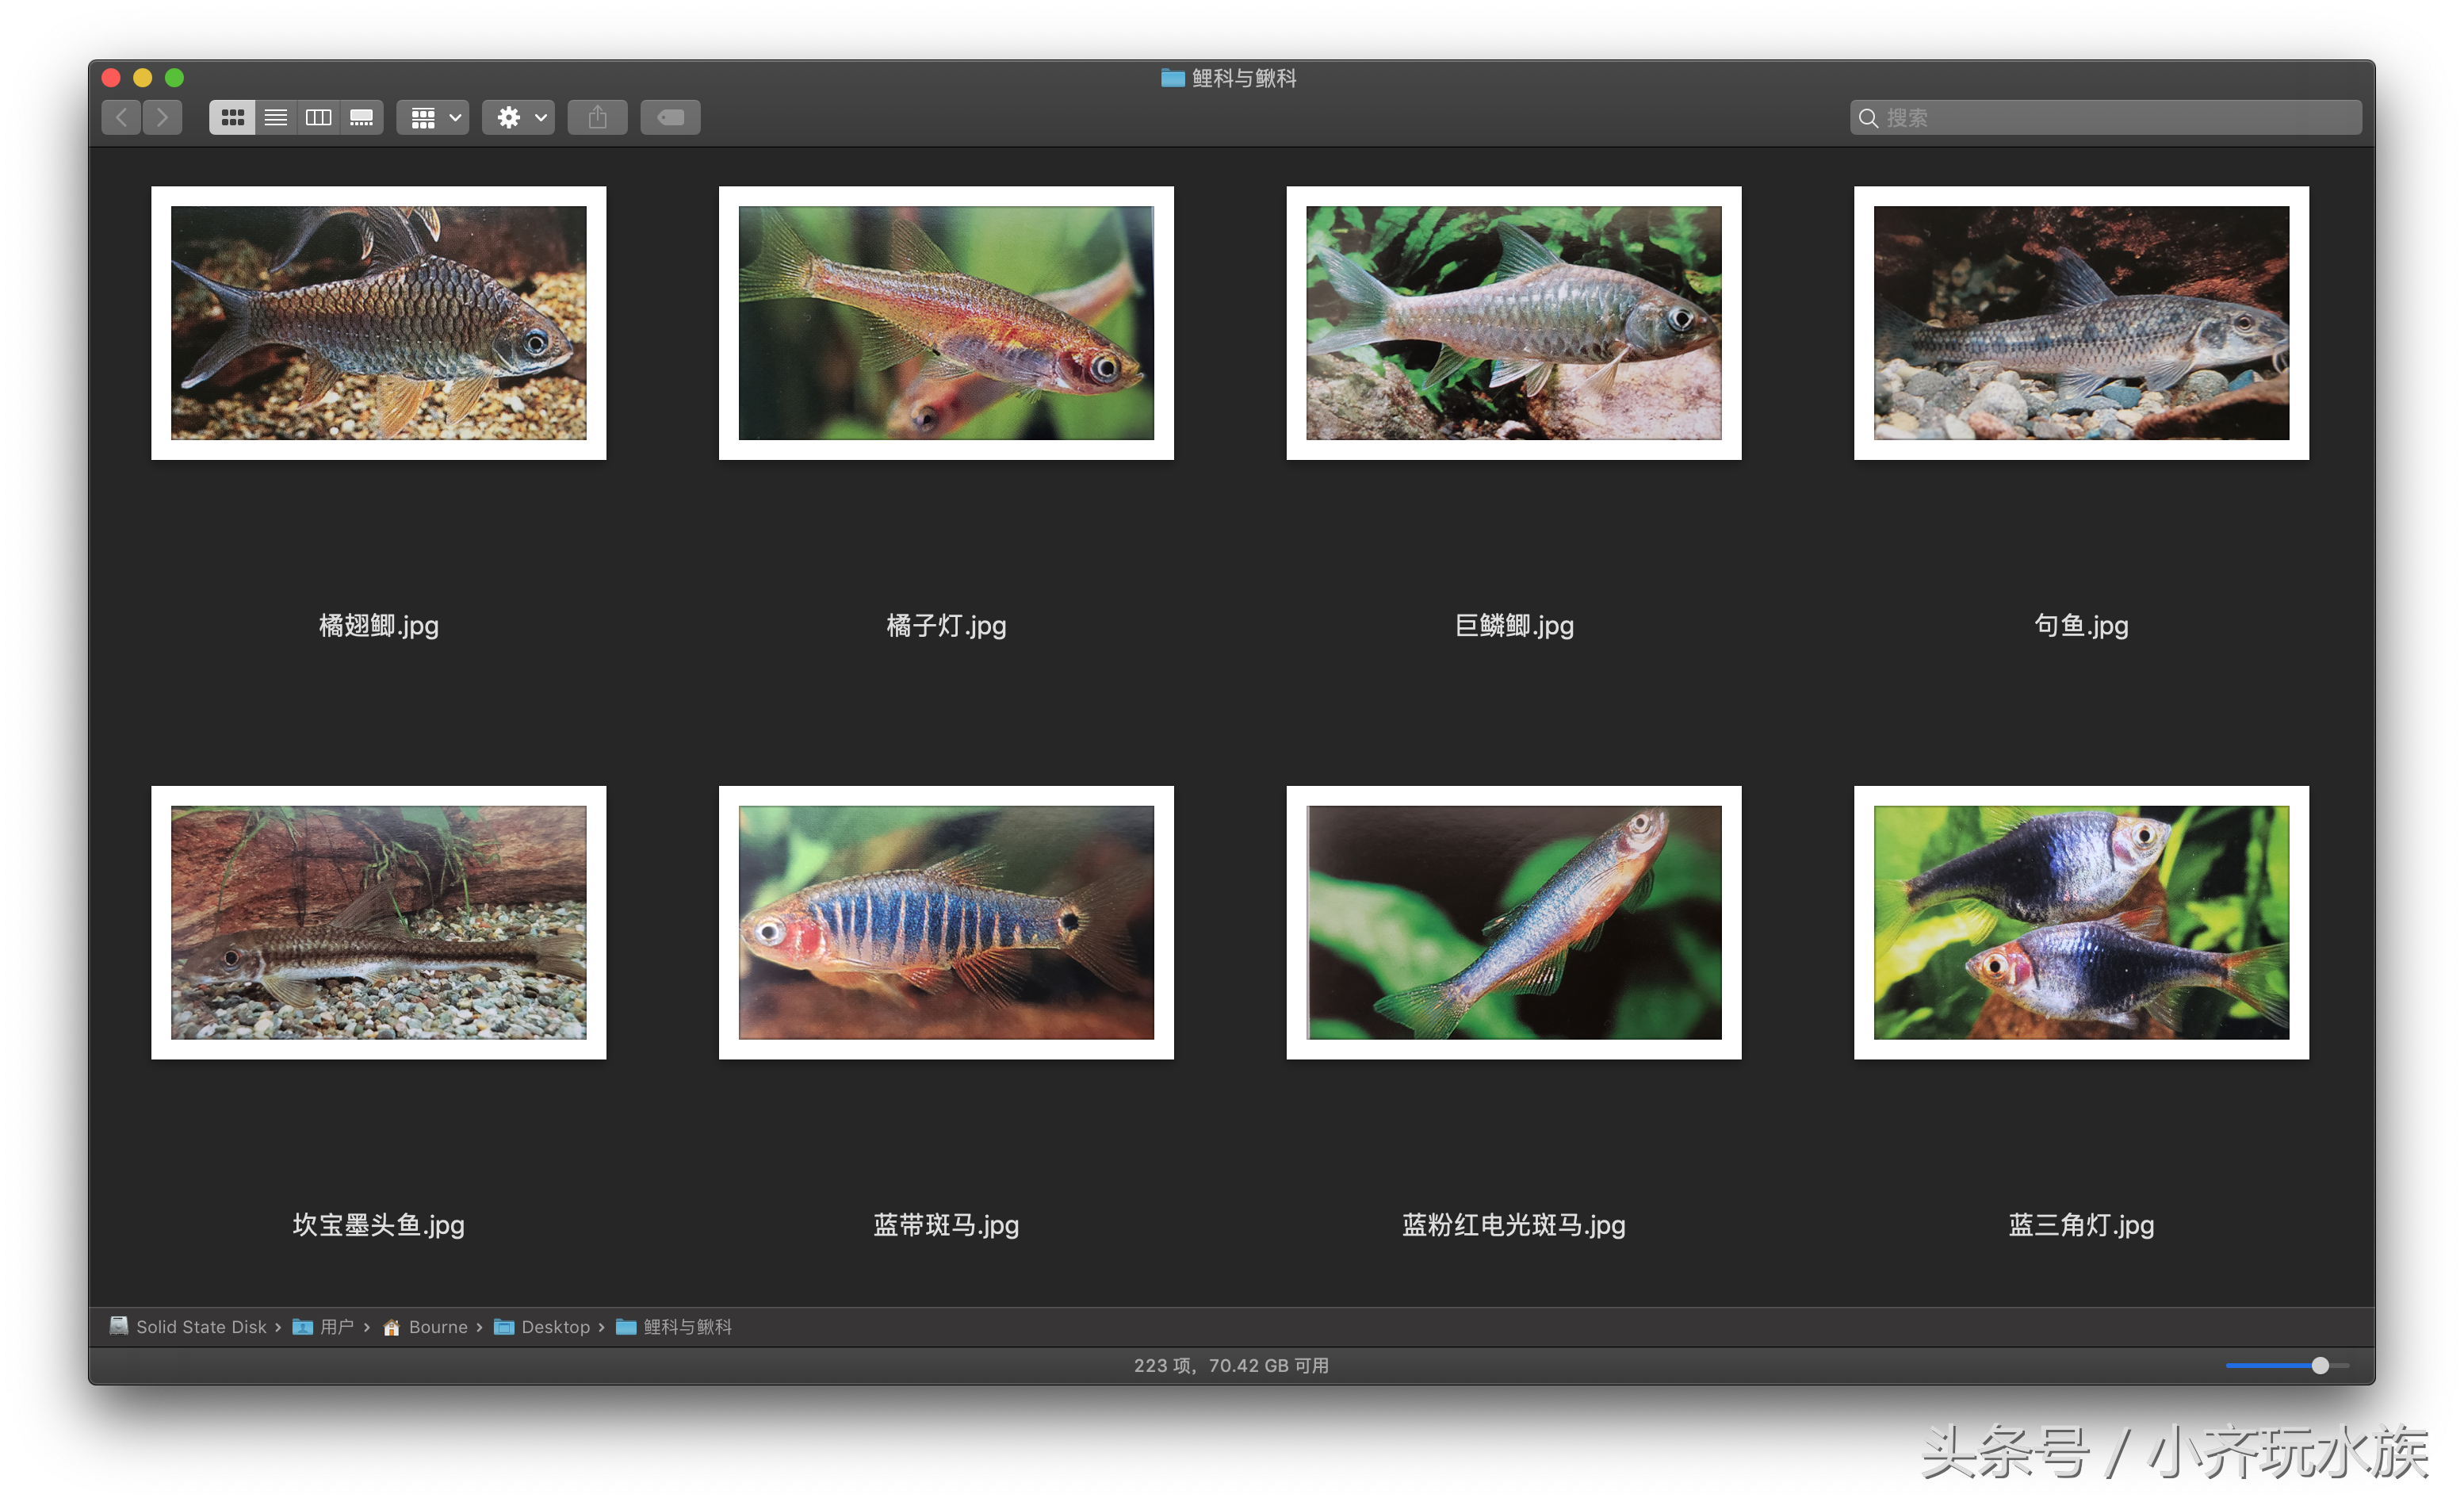Click the green zoom window button
The width and height of the screenshot is (2464, 1502).
[x=174, y=77]
